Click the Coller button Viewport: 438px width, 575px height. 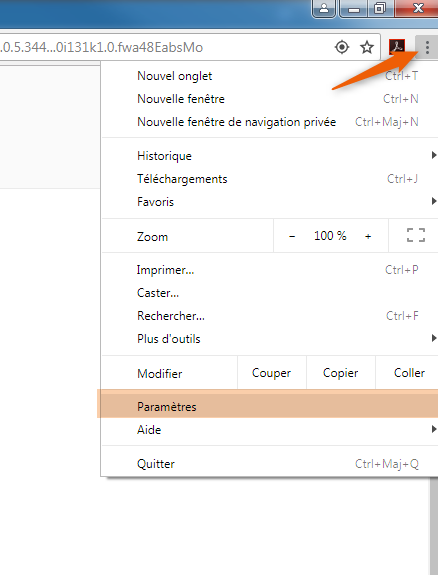click(x=409, y=373)
